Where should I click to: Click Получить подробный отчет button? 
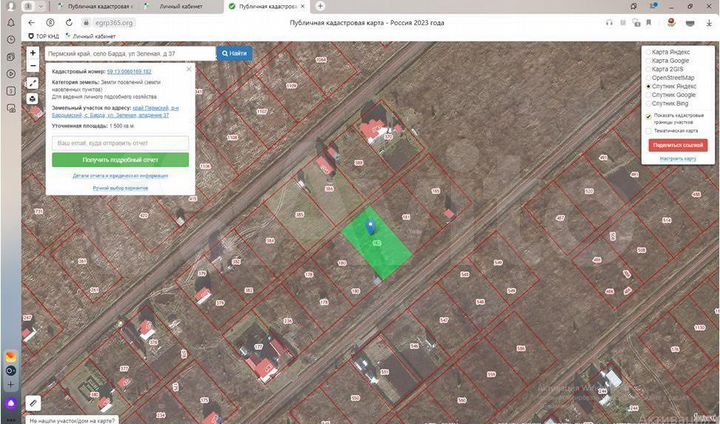tap(120, 160)
